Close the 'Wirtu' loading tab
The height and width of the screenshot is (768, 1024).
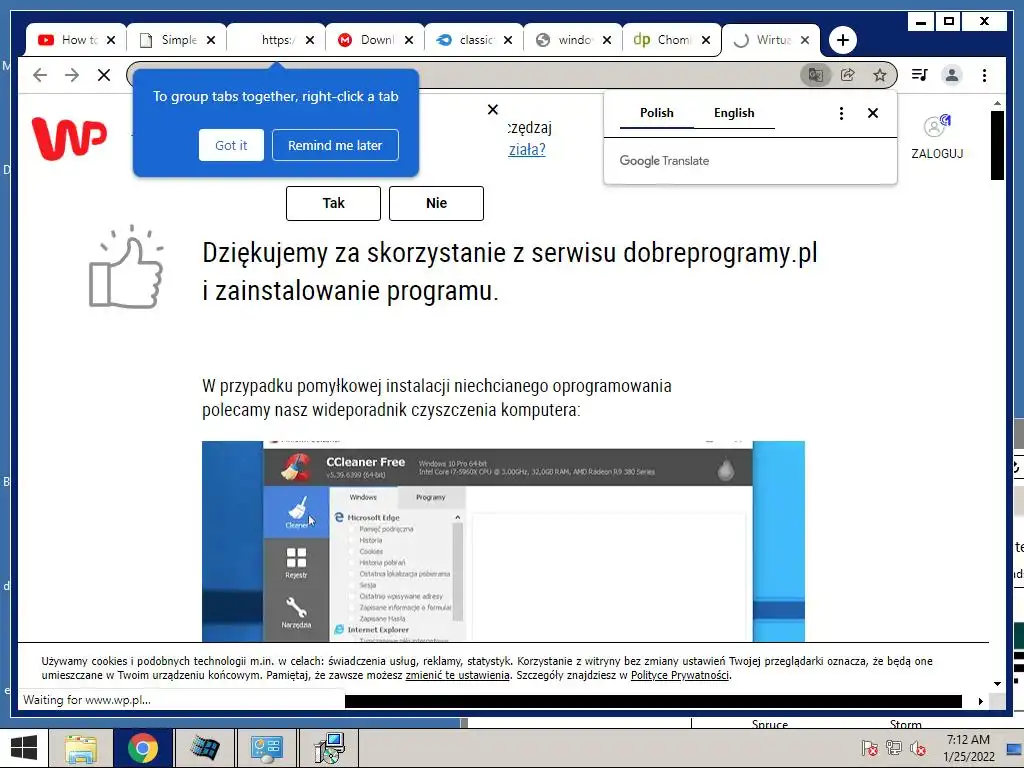(x=805, y=40)
